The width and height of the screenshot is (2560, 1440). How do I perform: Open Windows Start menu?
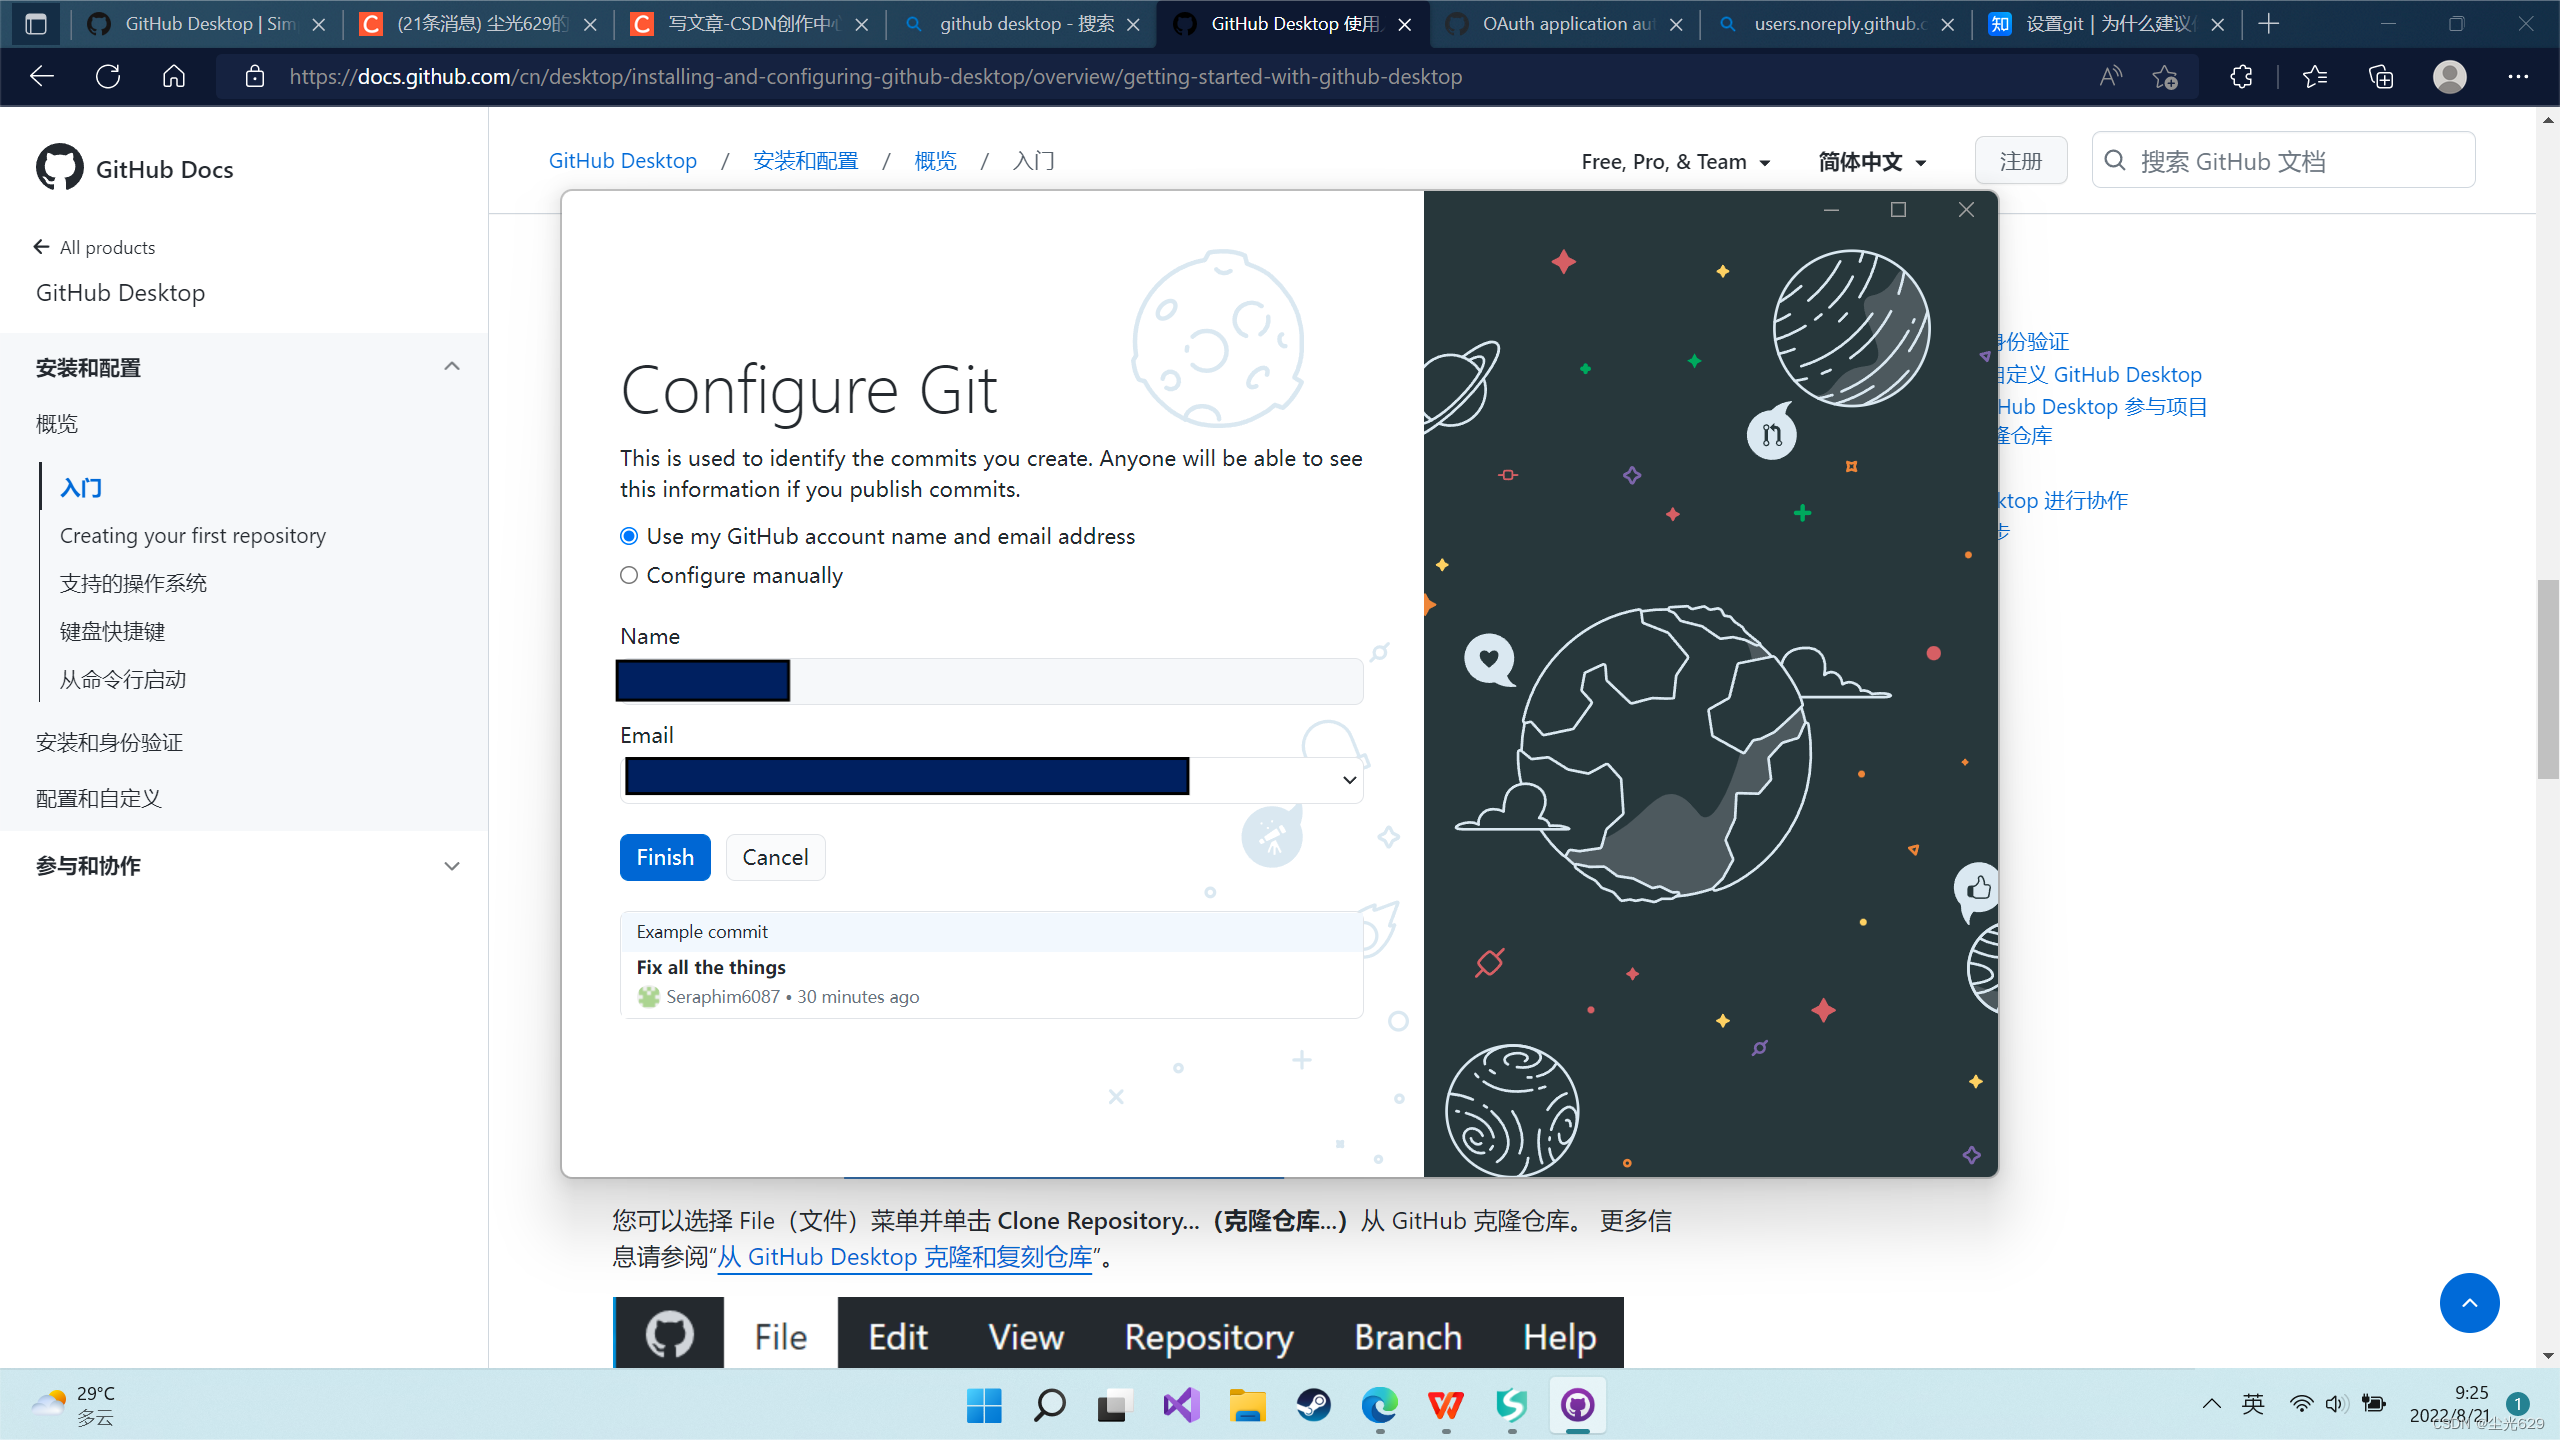(984, 1405)
